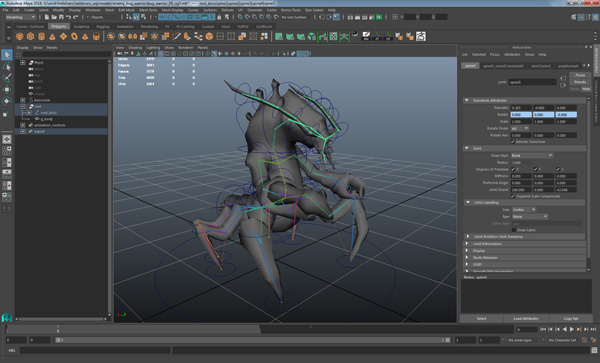Click the Select button at bottom
The width and height of the screenshot is (600, 363).
pos(481,318)
